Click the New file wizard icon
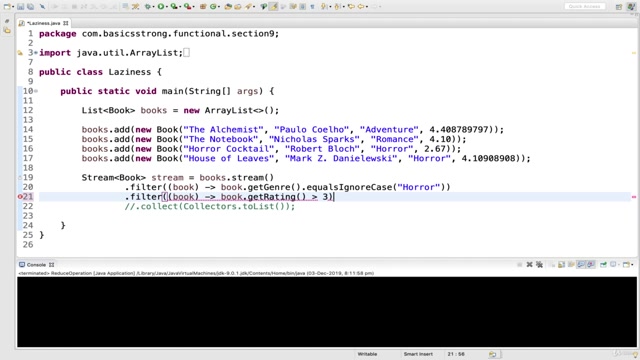The image size is (640, 360). (7, 7)
